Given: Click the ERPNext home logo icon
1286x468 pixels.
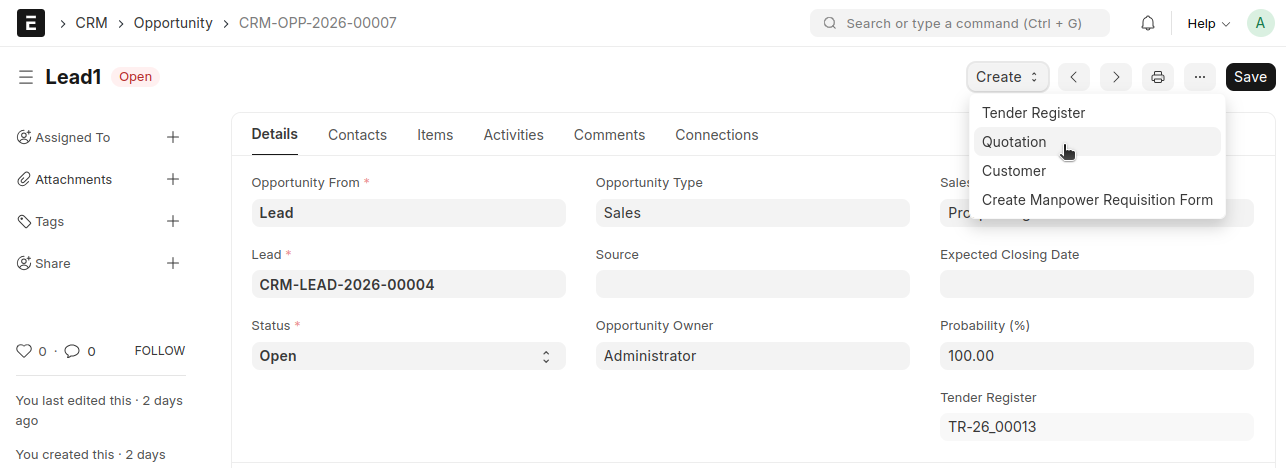Looking at the screenshot, I should point(31,23).
